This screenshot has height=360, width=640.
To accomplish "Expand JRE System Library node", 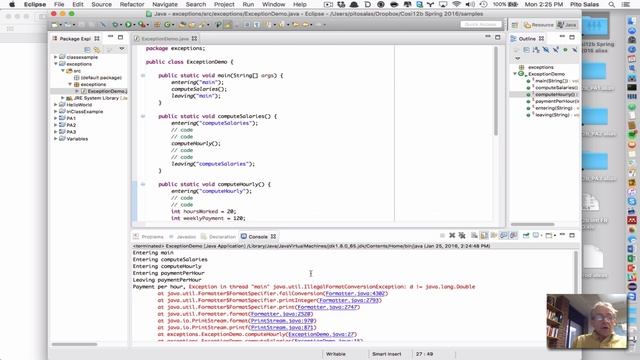I will coord(62,98).
